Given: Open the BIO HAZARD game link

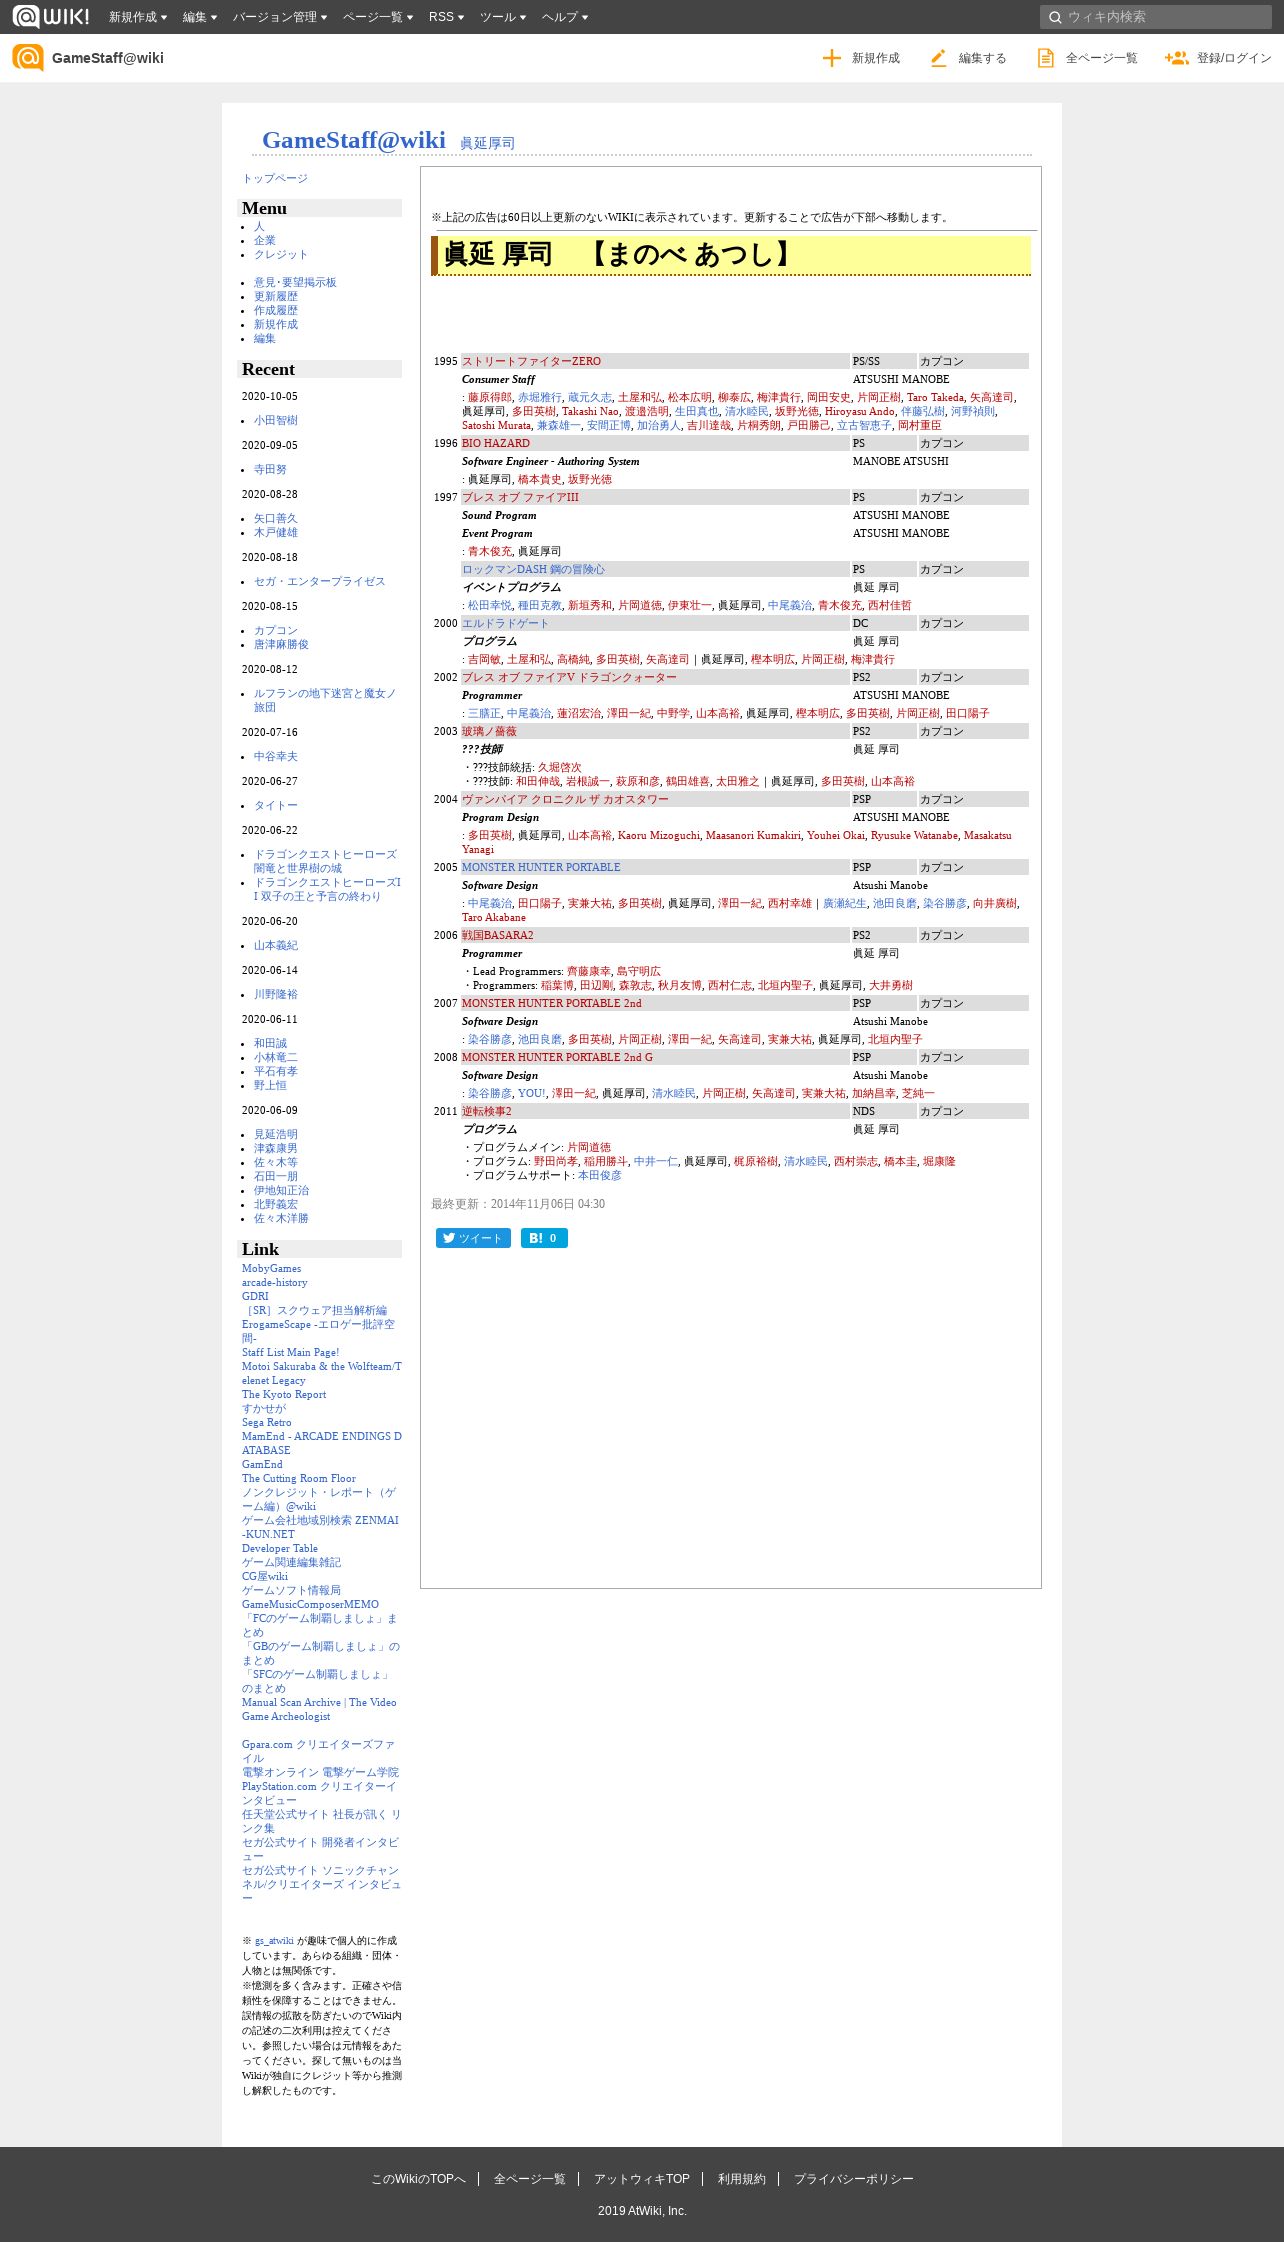Looking at the screenshot, I should pyautogui.click(x=496, y=444).
